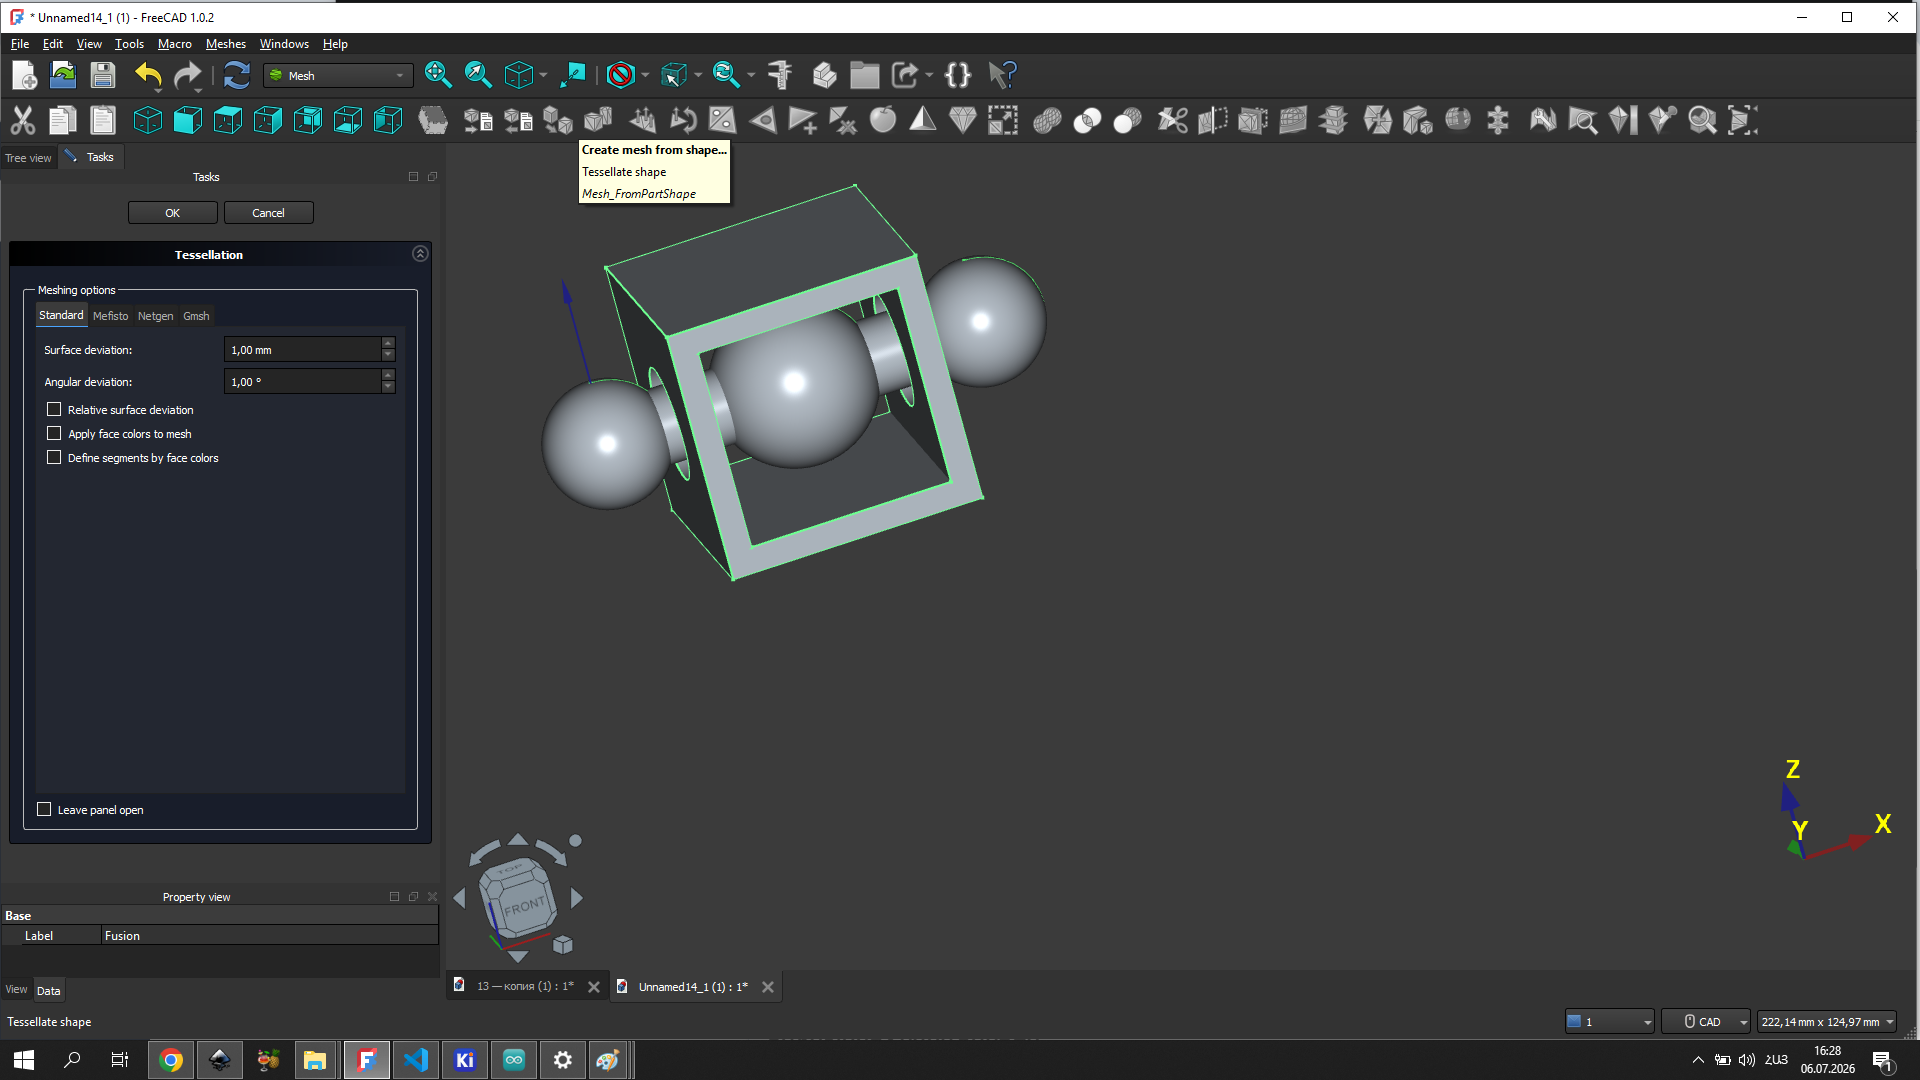Expand the undo history dropdown arrow
Image resolution: width=1920 pixels, height=1080 pixels.
159,90
